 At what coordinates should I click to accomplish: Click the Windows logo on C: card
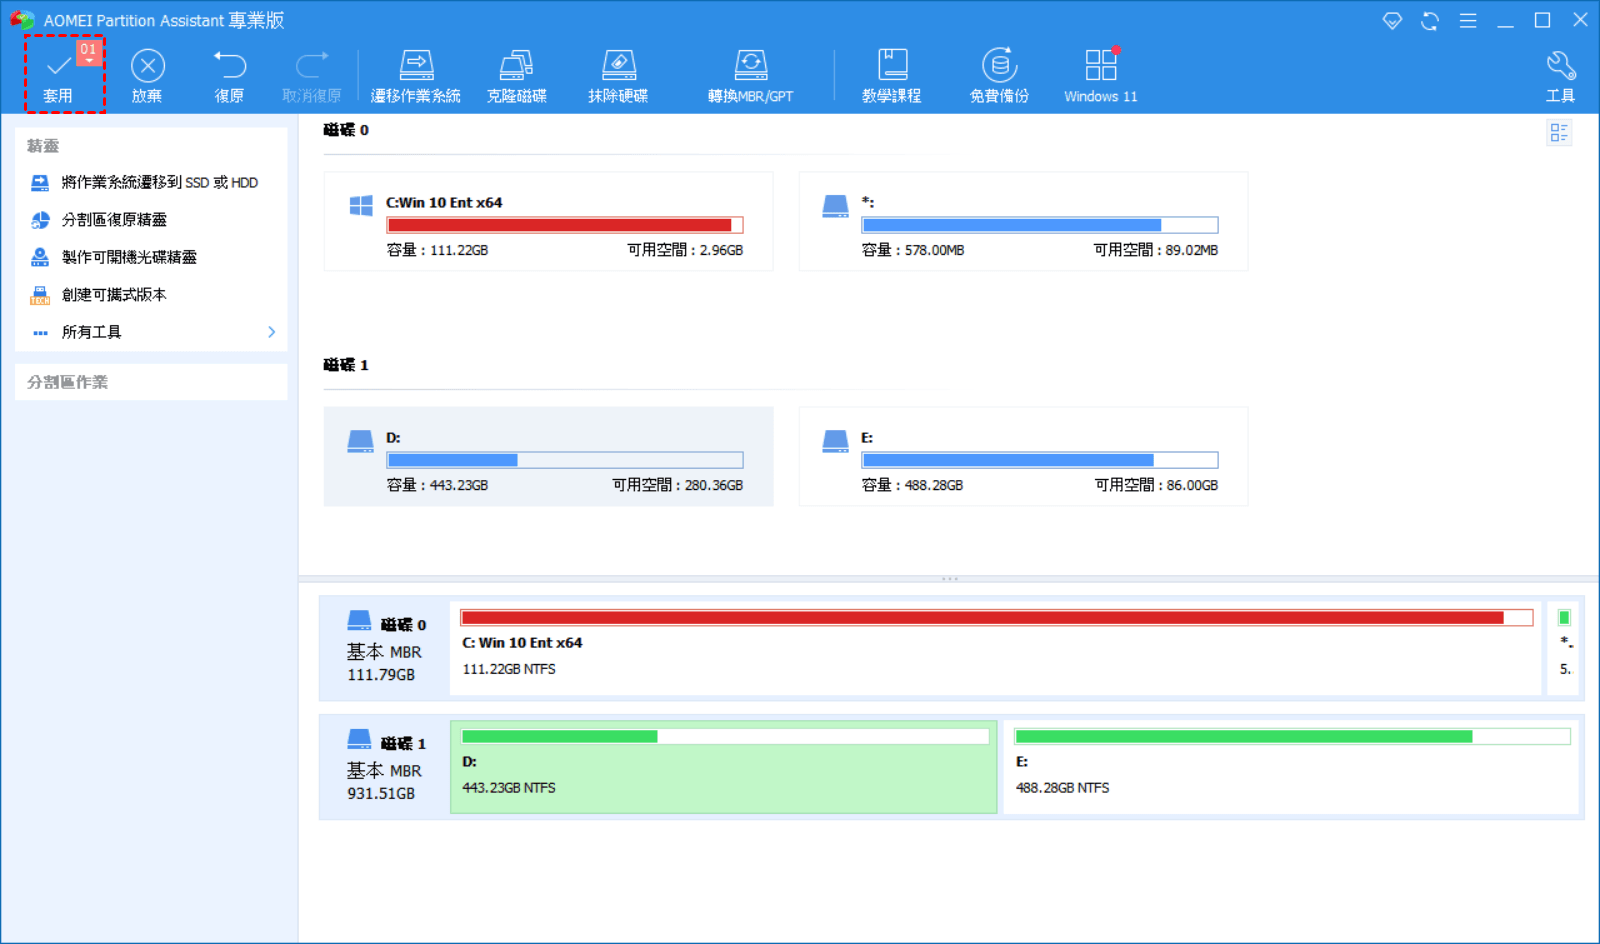click(x=361, y=206)
